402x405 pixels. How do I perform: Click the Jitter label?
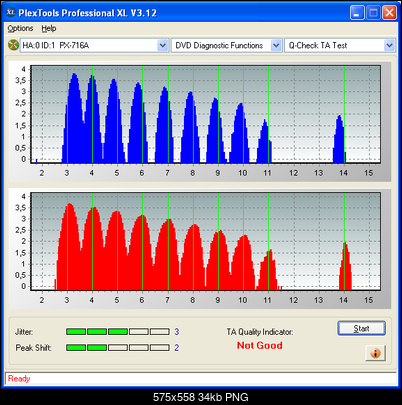24,332
